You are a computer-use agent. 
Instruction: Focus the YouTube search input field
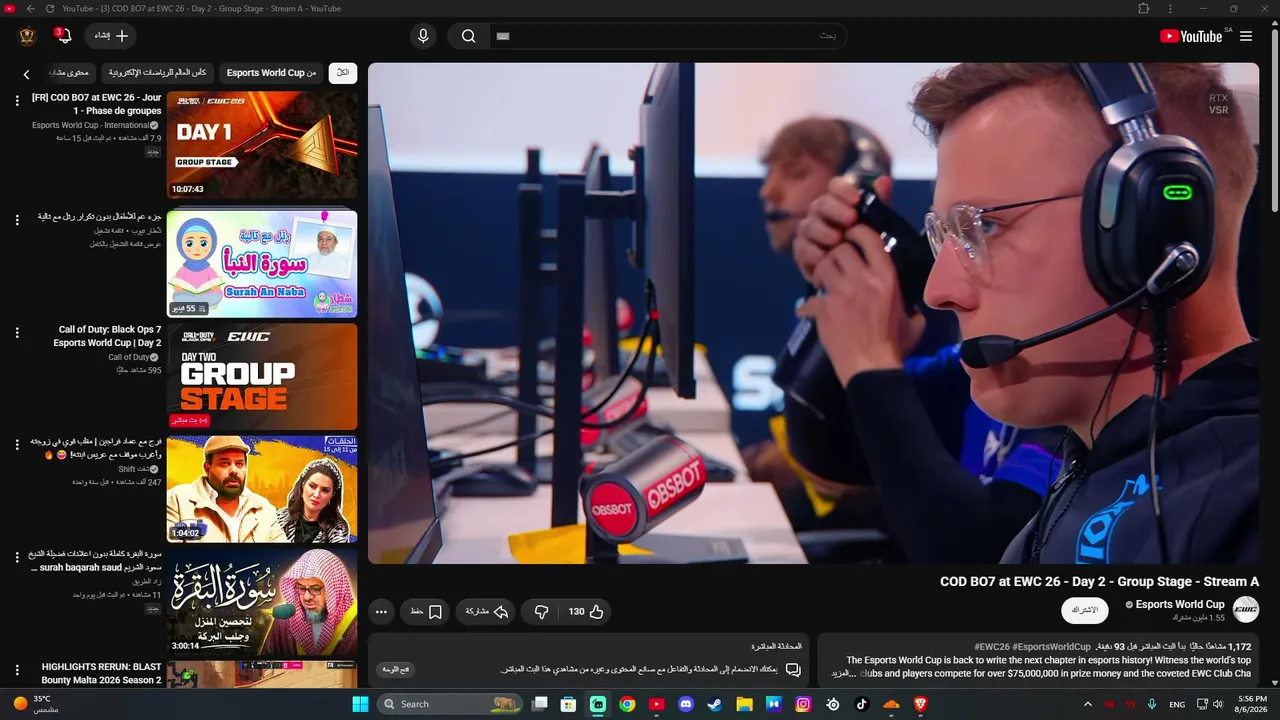[x=668, y=36]
